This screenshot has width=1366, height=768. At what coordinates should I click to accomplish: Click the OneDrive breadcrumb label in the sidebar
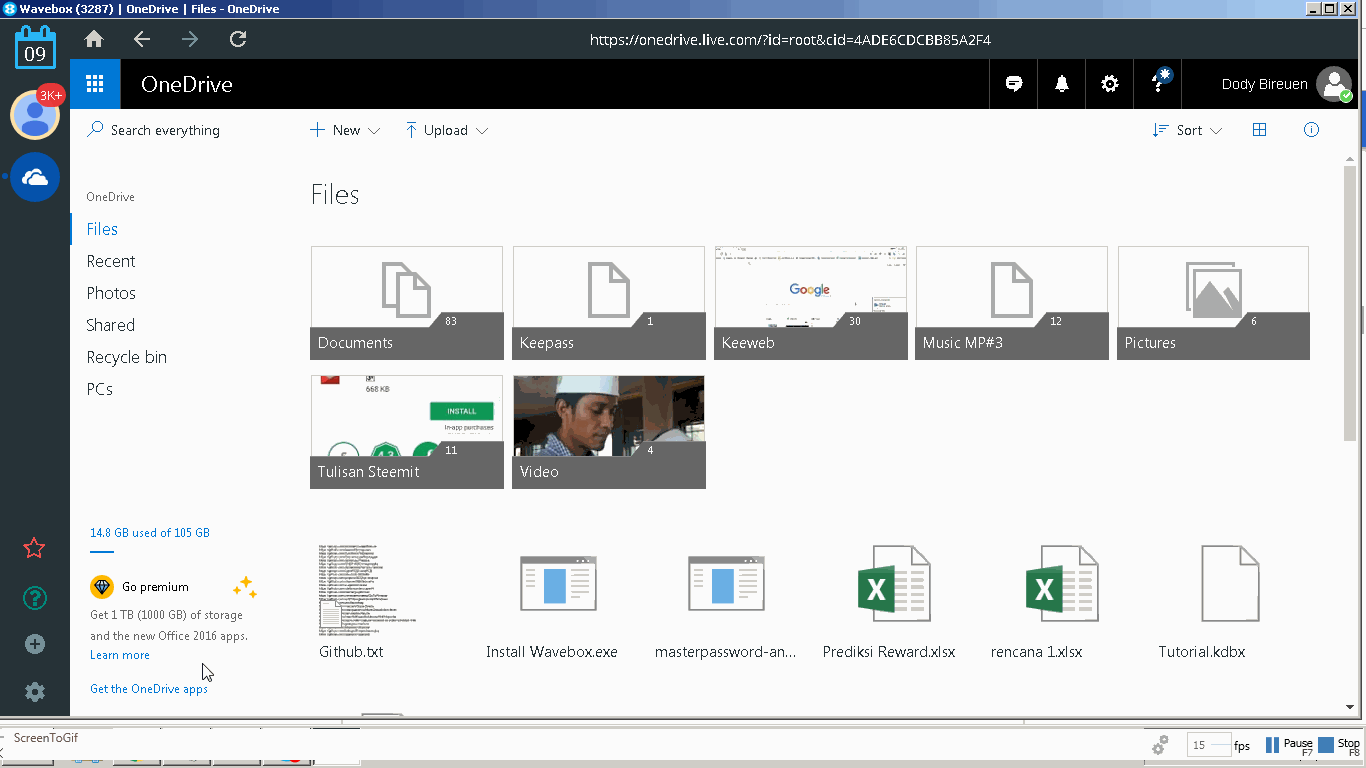(x=110, y=197)
